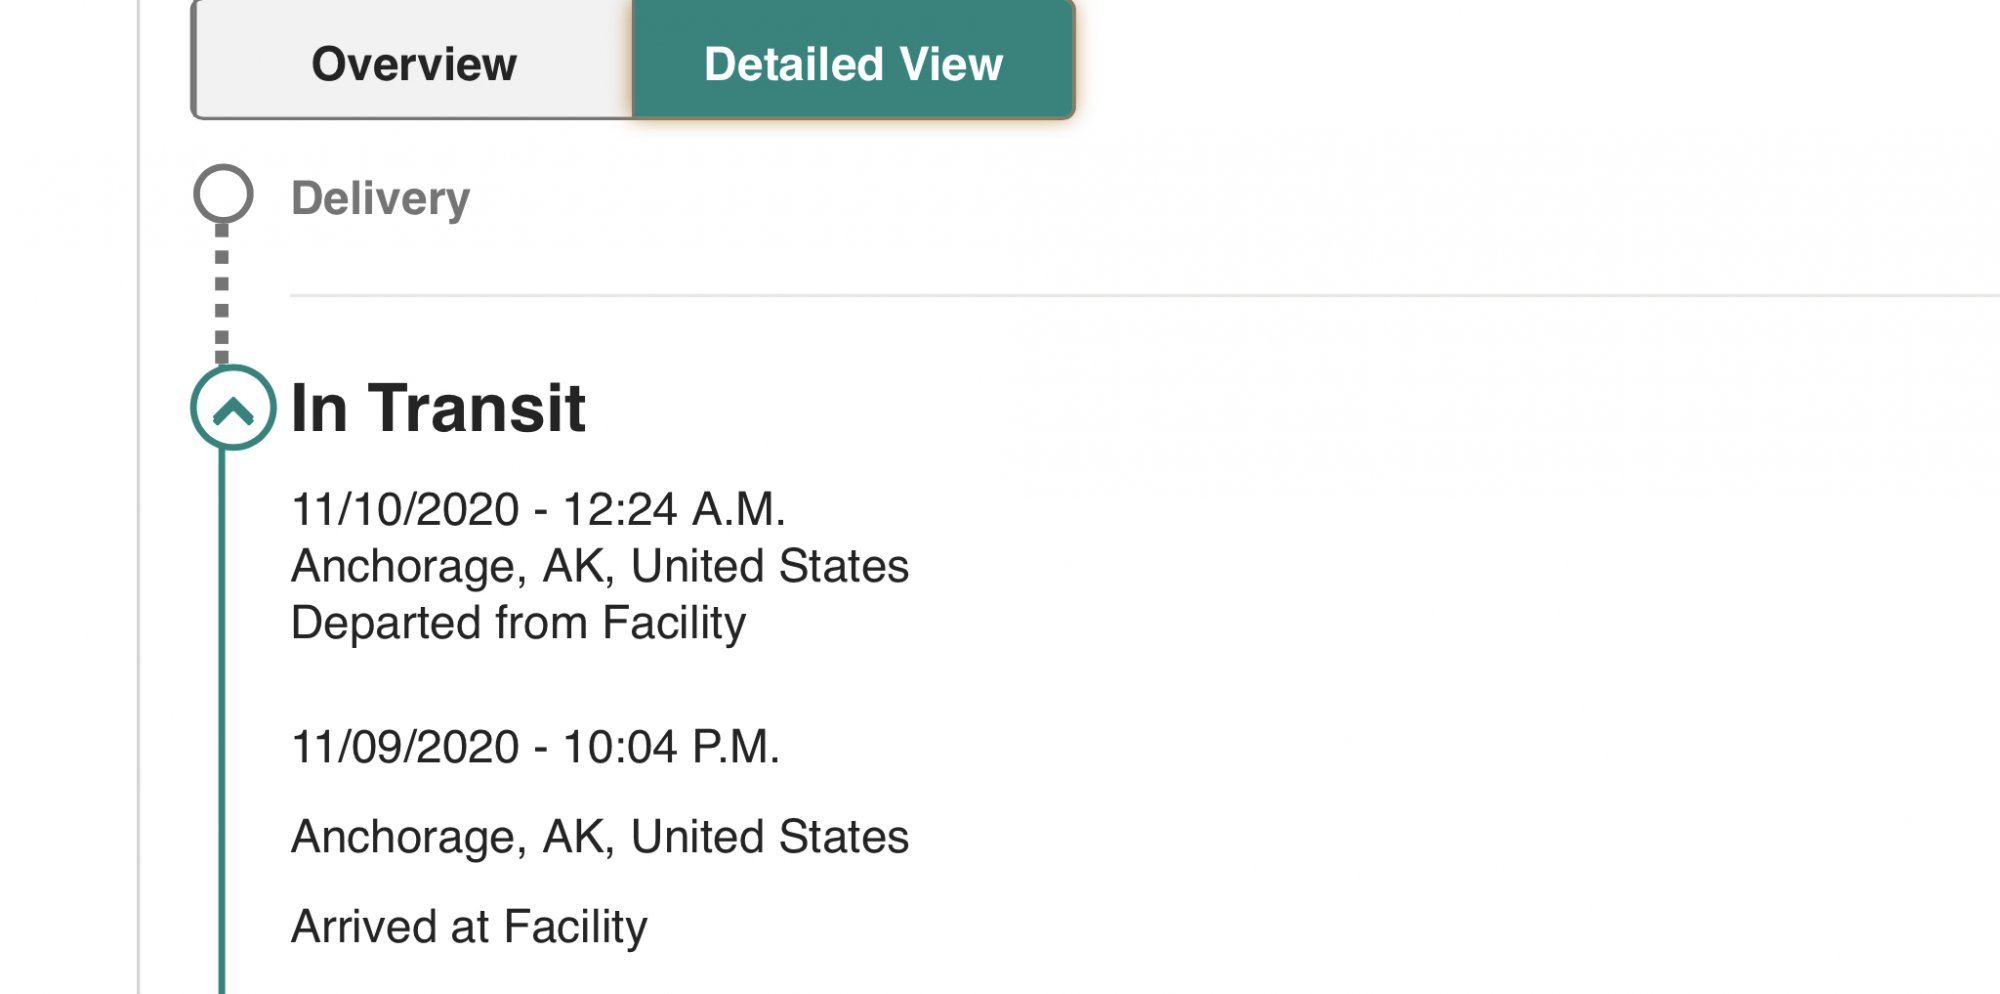Click the word Facility in Departed status

(674, 623)
